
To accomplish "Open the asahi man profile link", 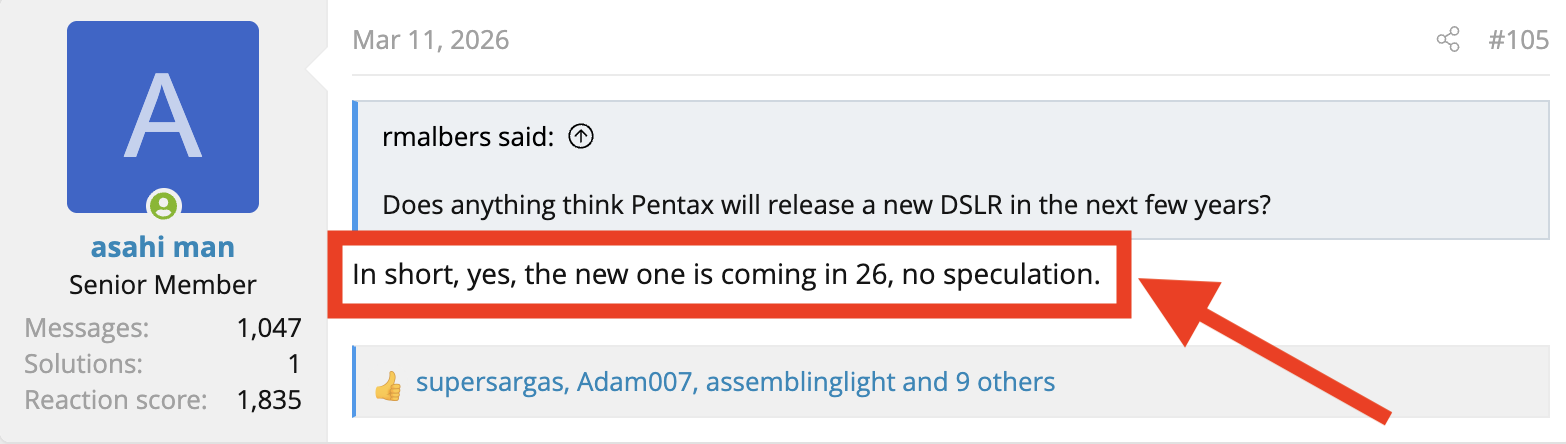I will coord(163,247).
